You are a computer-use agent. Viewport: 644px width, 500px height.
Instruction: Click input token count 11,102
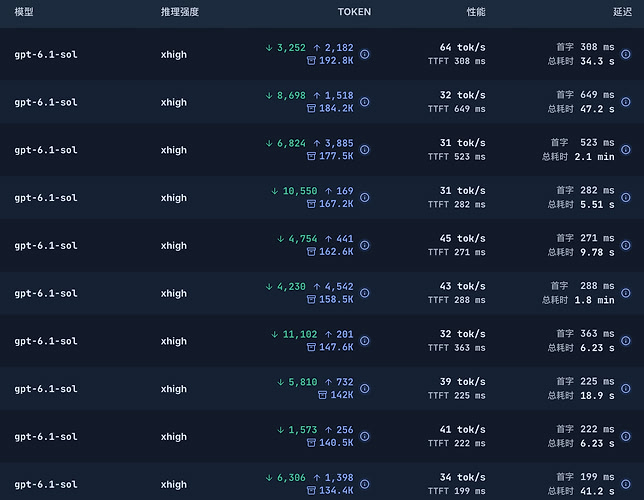[300, 334]
